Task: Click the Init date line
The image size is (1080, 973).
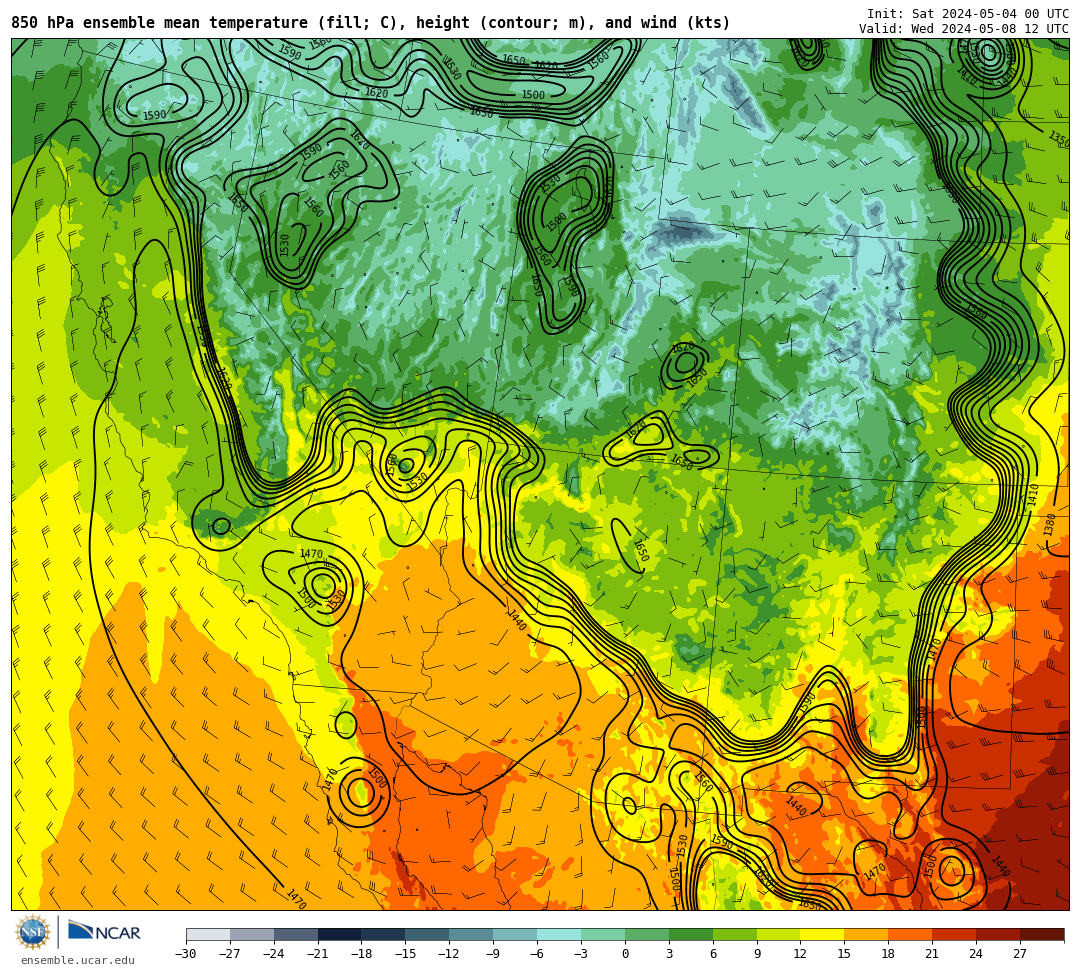Action: pyautogui.click(x=968, y=14)
